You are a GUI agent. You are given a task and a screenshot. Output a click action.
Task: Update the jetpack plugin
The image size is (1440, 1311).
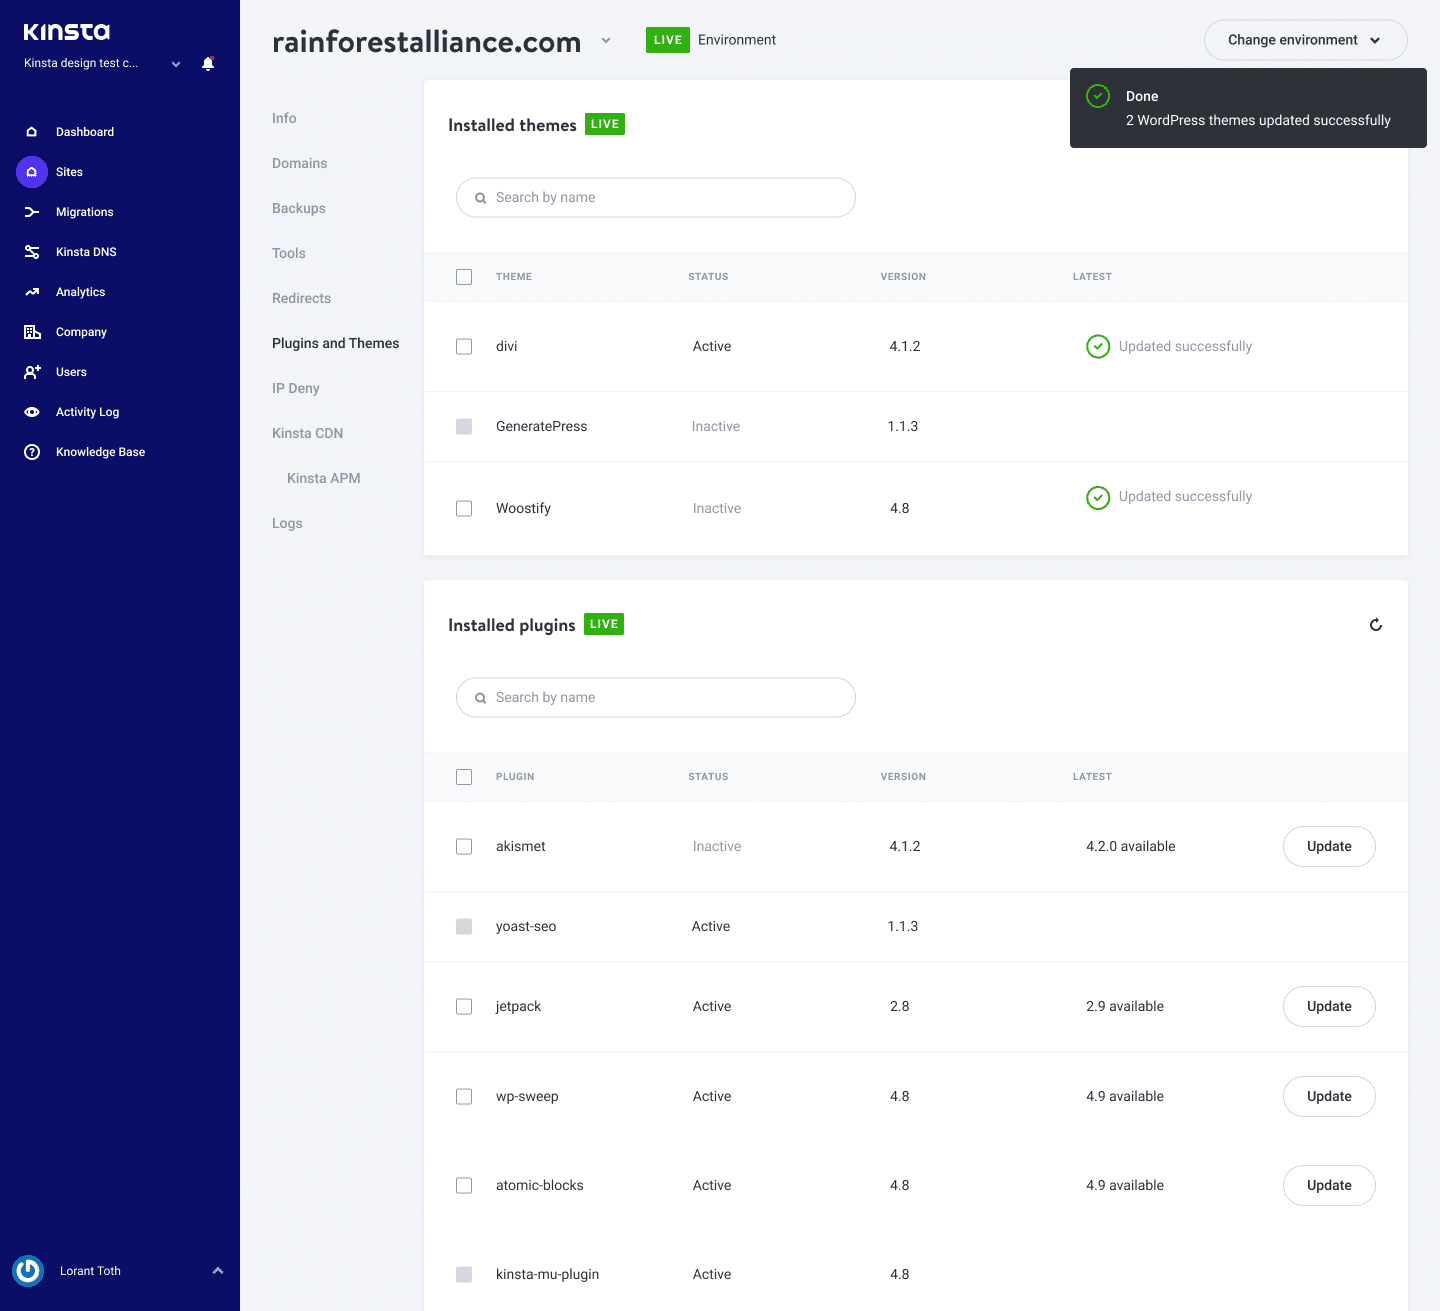click(x=1329, y=1007)
